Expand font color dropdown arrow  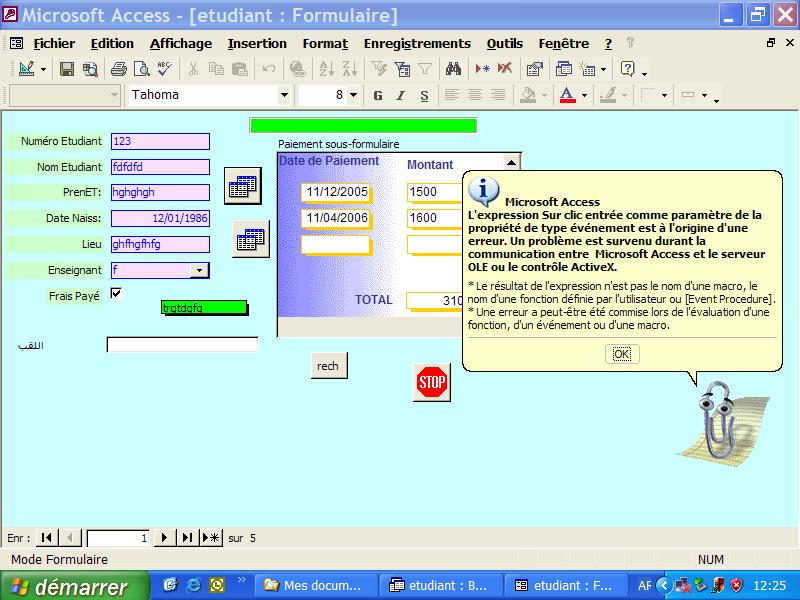tap(585, 95)
